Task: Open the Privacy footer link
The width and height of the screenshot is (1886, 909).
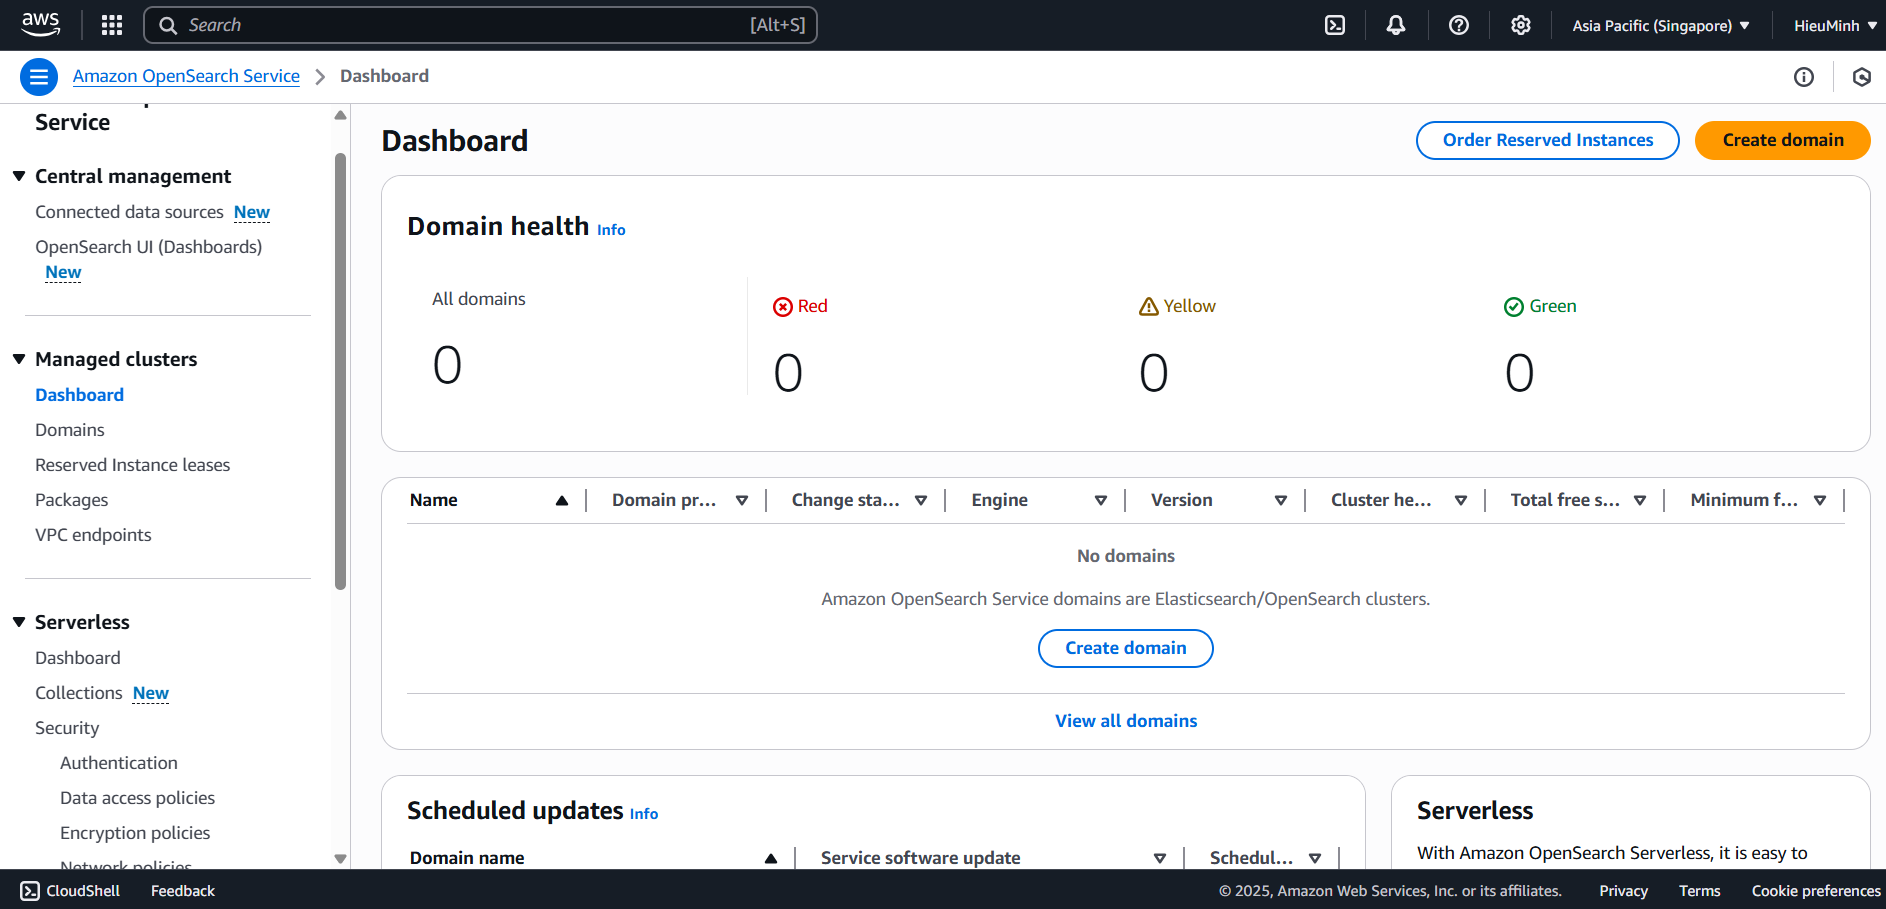Action: [x=1623, y=891]
